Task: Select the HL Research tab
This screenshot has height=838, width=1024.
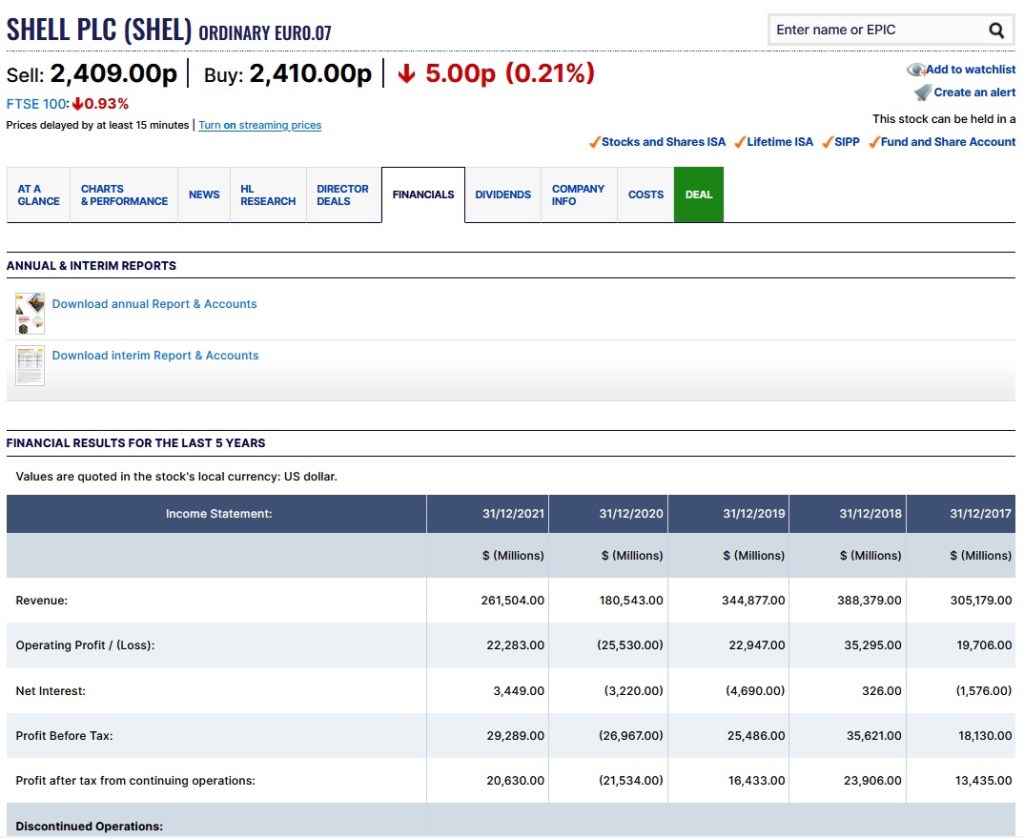Action: click(268, 195)
